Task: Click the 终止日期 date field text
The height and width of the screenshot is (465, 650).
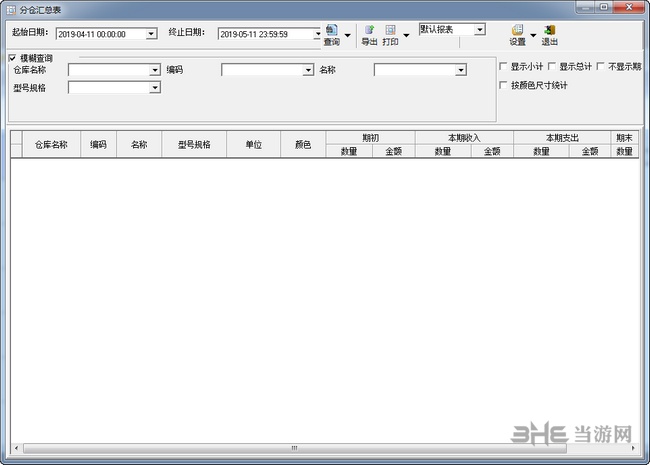Action: (254, 34)
